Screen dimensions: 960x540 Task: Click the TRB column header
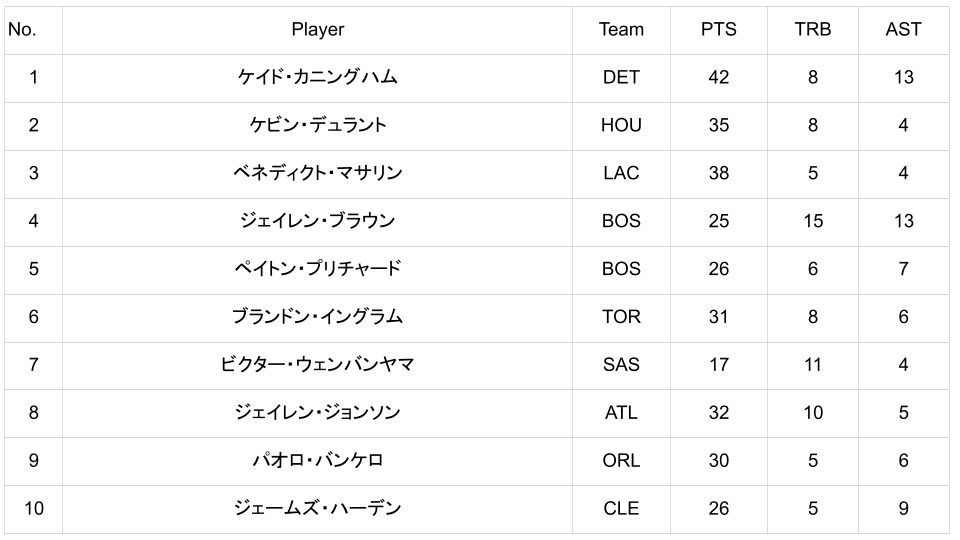812,29
